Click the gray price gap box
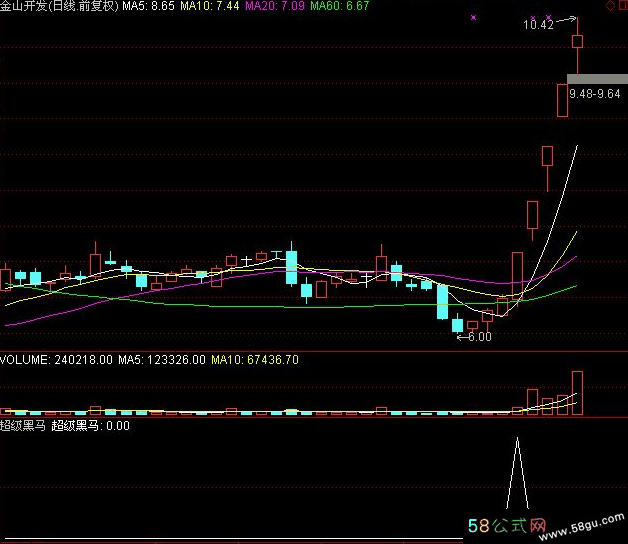Viewport: 628px width, 544px height. 596,79
